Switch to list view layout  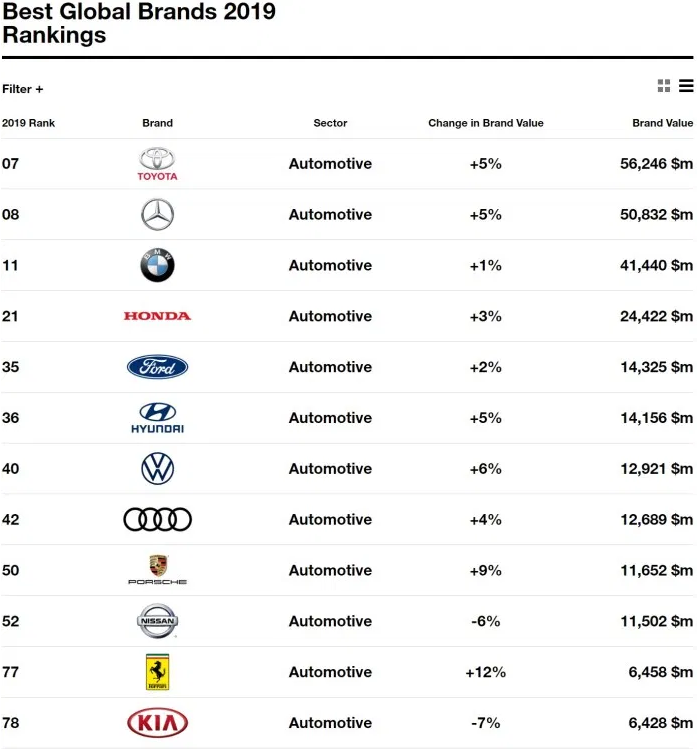coord(686,87)
